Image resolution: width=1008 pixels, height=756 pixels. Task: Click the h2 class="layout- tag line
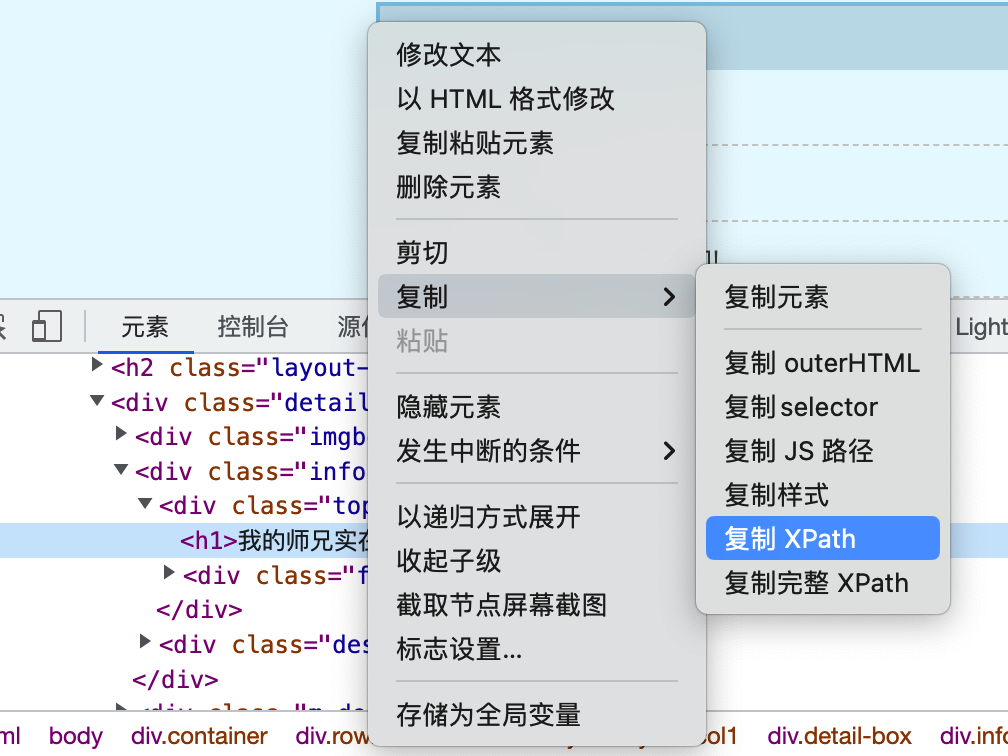[239, 368]
